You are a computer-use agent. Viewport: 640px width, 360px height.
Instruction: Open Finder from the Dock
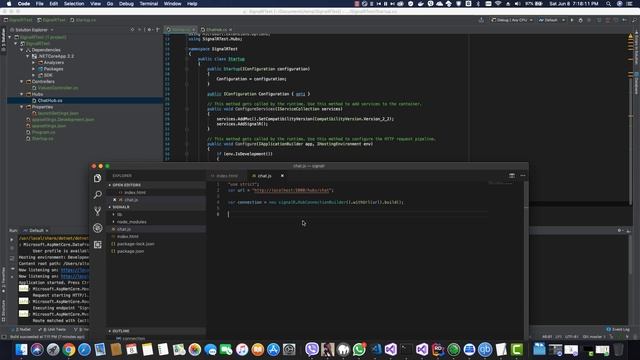(21, 349)
